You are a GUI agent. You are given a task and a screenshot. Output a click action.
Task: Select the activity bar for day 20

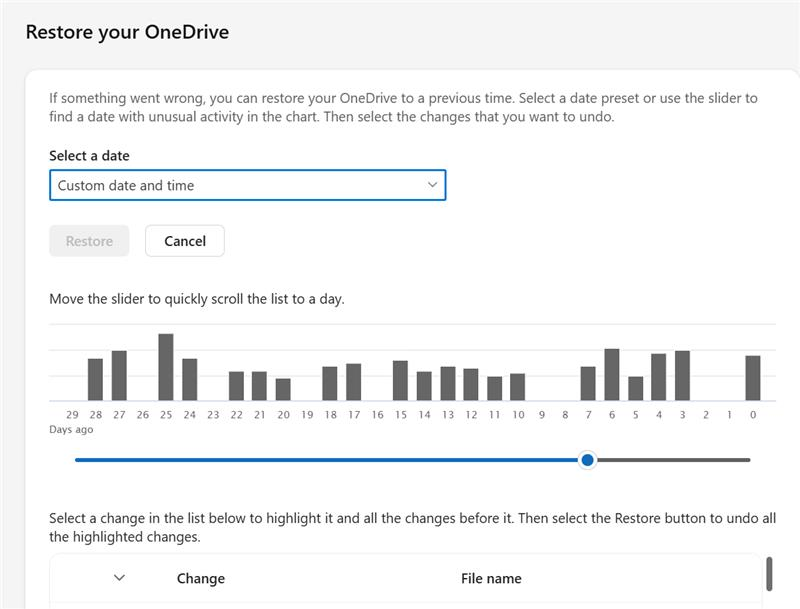(283, 390)
